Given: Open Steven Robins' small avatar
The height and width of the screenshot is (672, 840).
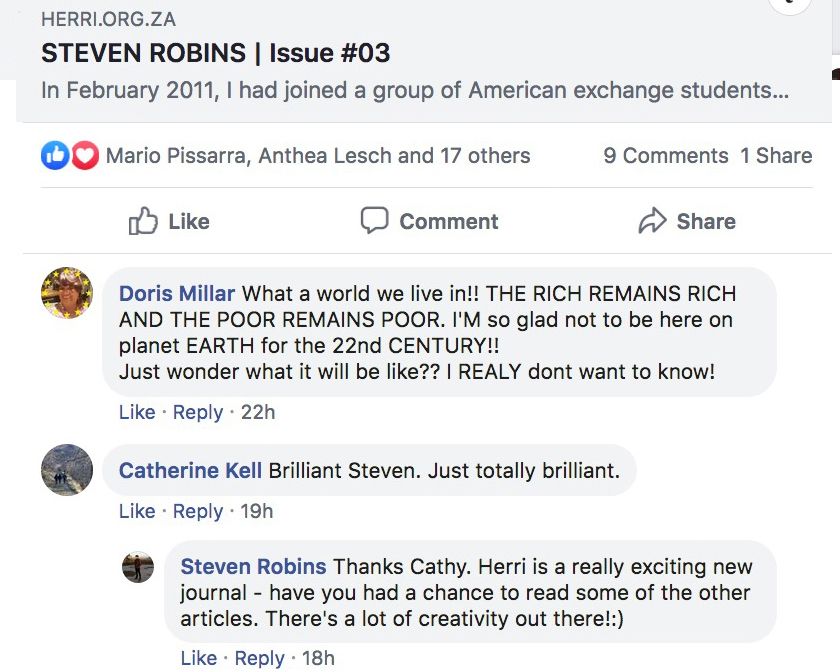Looking at the screenshot, I should pos(138,567).
